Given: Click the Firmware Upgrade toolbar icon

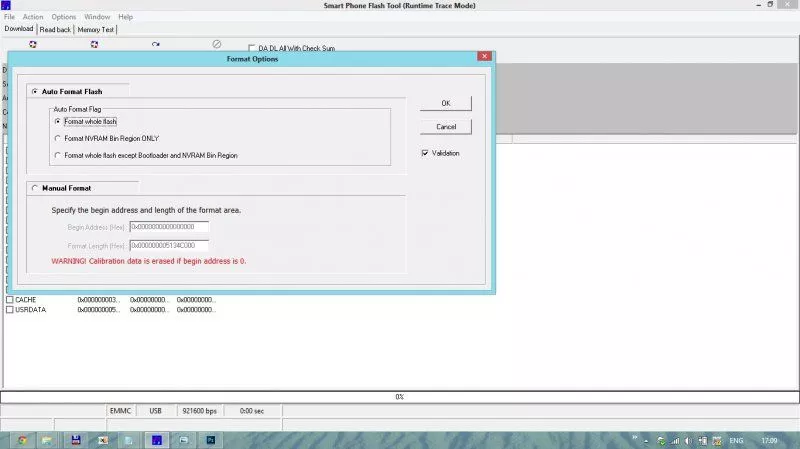Looking at the screenshot, I should [x=95, y=44].
